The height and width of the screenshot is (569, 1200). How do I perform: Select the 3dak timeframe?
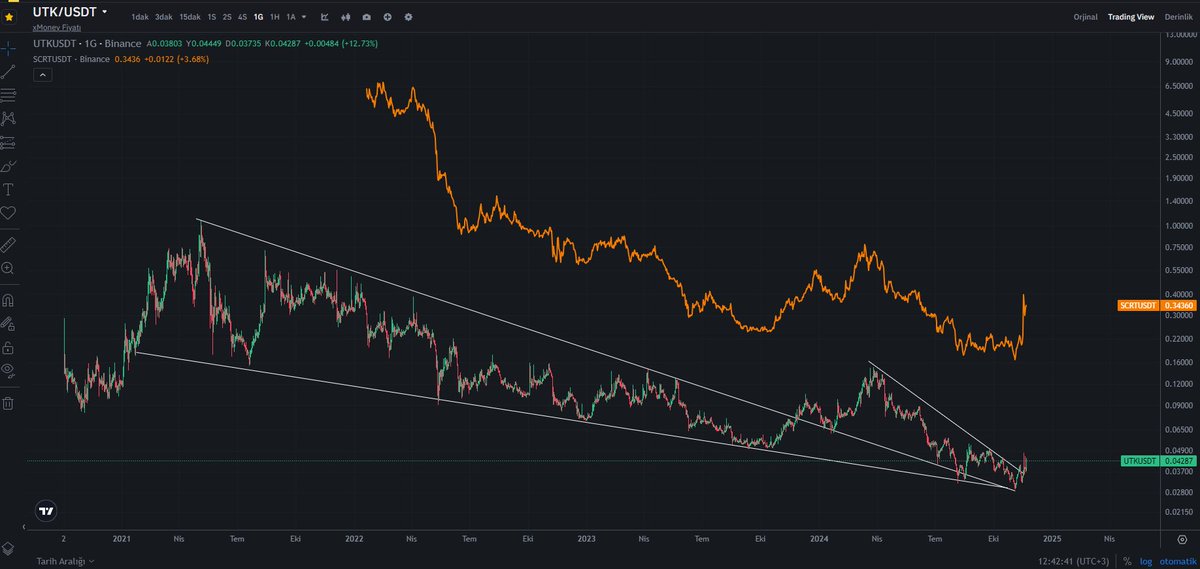tap(164, 17)
